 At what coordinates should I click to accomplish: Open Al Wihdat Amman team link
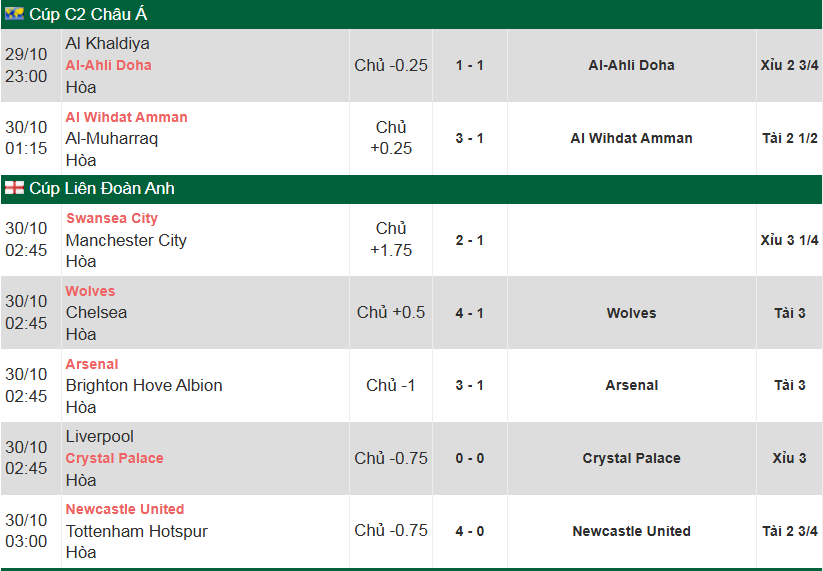point(126,117)
